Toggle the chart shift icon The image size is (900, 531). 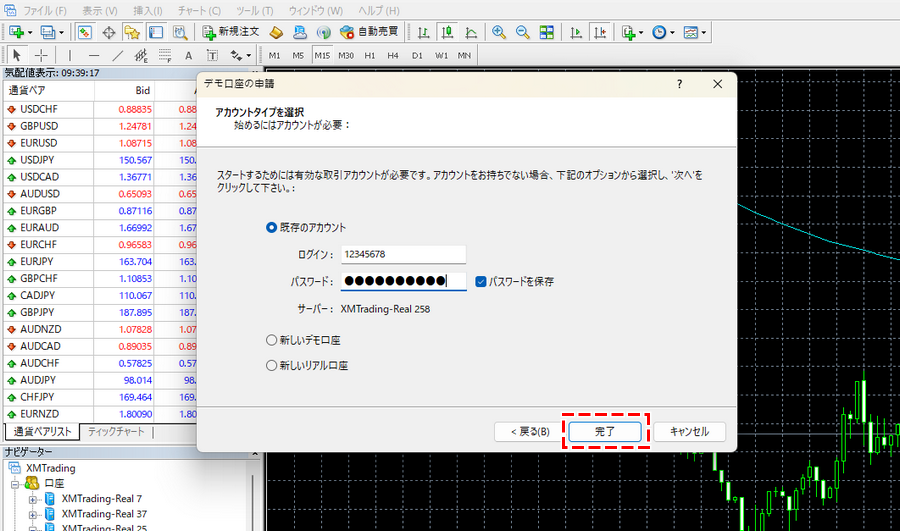(x=600, y=32)
